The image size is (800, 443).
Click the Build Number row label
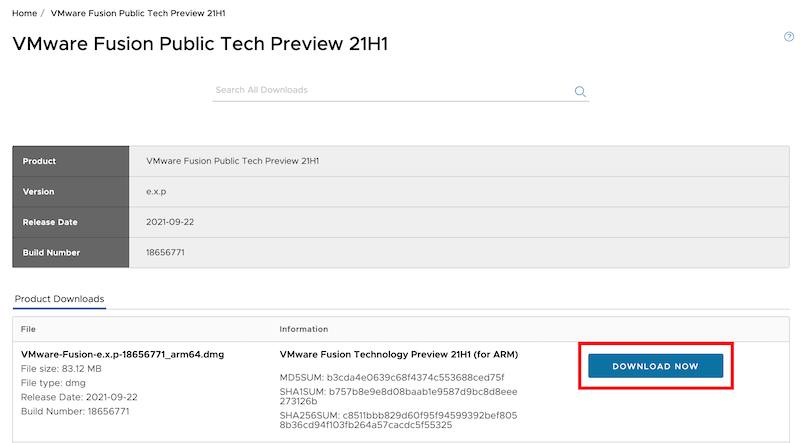pyautogui.click(x=51, y=253)
